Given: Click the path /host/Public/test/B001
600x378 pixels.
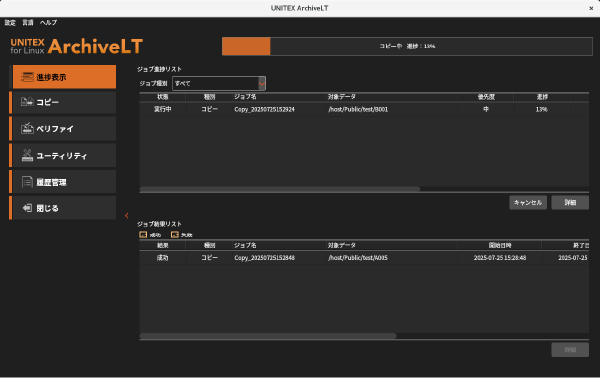Looking at the screenshot, I should (x=358, y=109).
